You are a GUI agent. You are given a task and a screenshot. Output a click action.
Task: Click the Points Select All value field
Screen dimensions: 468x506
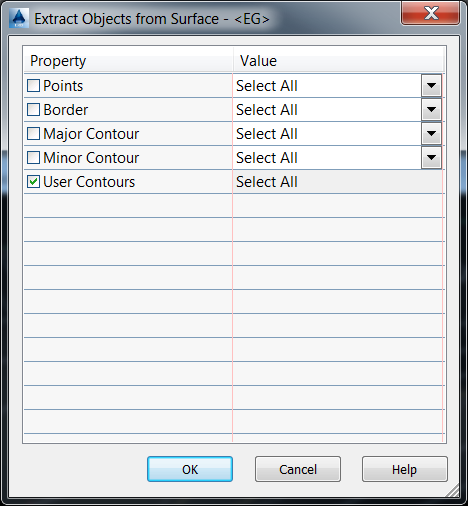[327, 86]
